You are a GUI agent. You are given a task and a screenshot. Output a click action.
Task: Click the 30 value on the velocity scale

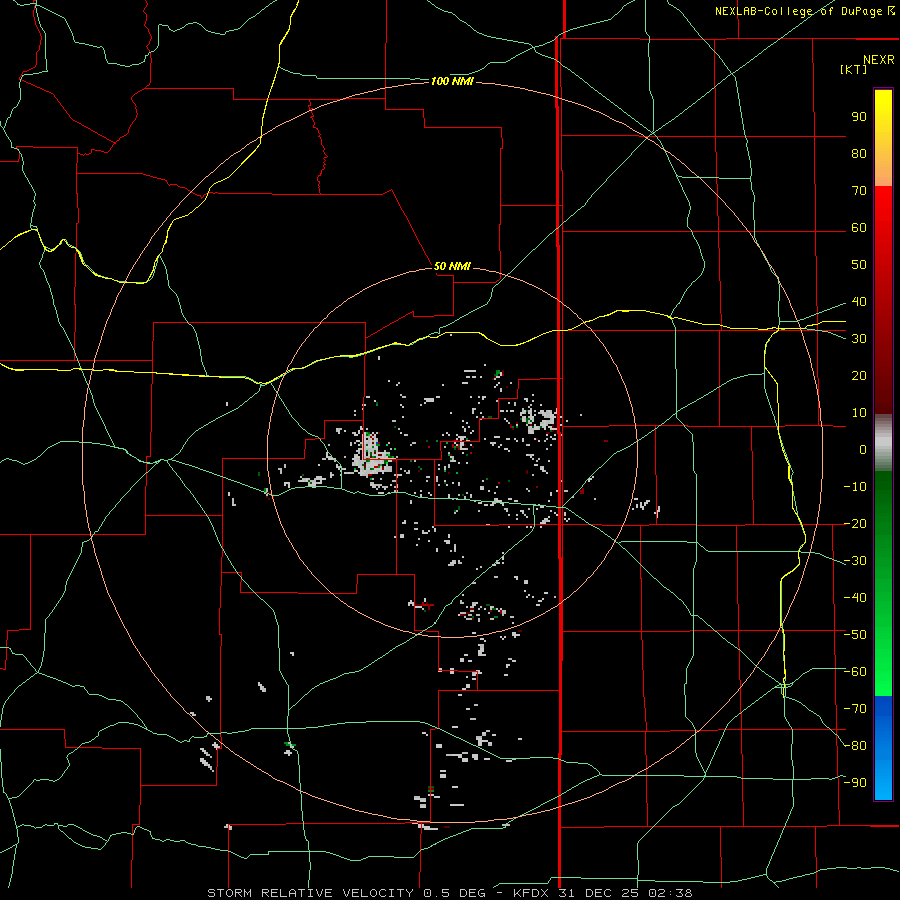click(859, 339)
